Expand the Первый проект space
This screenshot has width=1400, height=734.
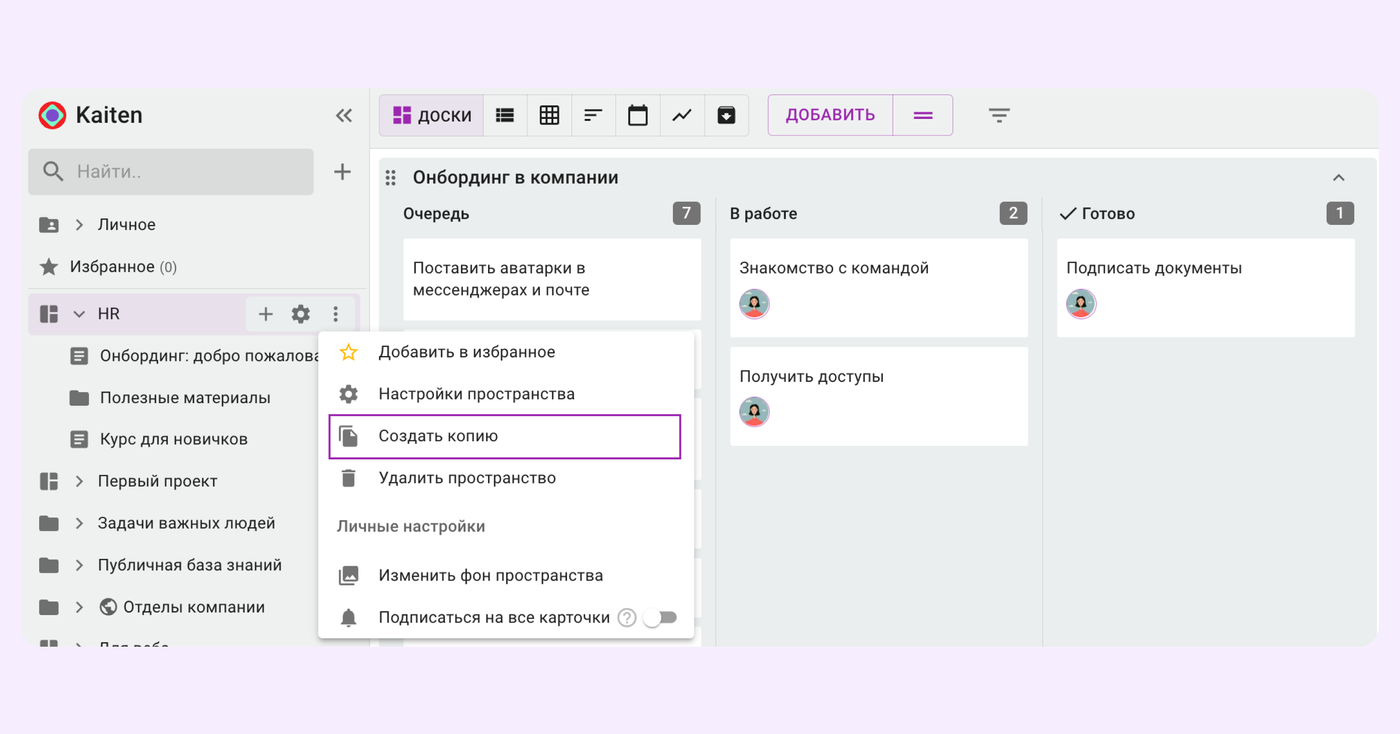(x=79, y=481)
